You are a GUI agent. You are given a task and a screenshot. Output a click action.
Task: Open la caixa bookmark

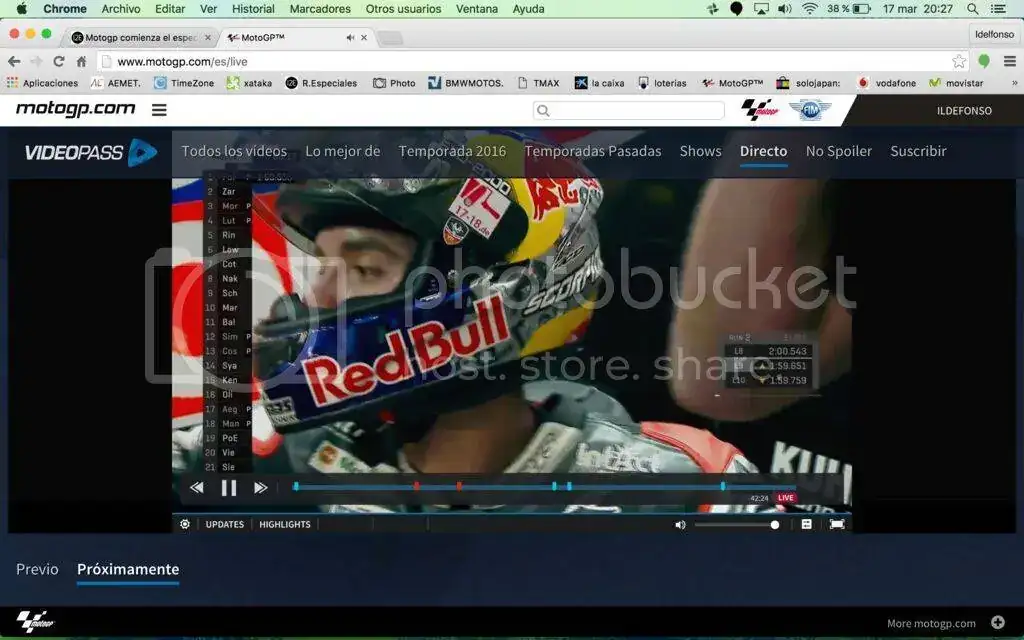(x=600, y=83)
